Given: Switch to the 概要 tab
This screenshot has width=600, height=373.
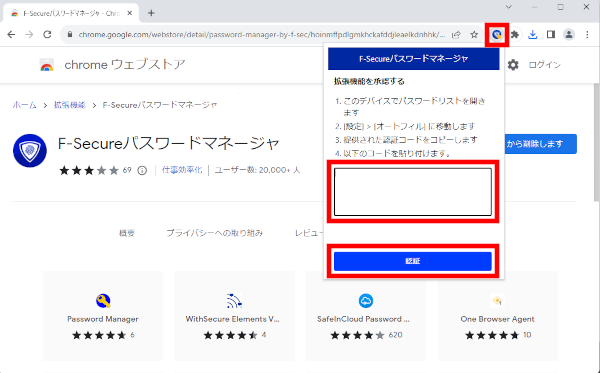Looking at the screenshot, I should click(x=127, y=233).
